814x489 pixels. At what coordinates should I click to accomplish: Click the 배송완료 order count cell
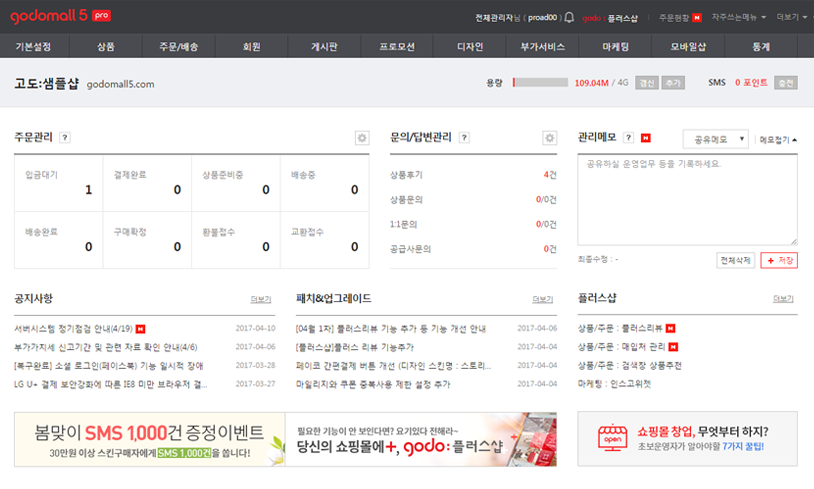tap(59, 240)
